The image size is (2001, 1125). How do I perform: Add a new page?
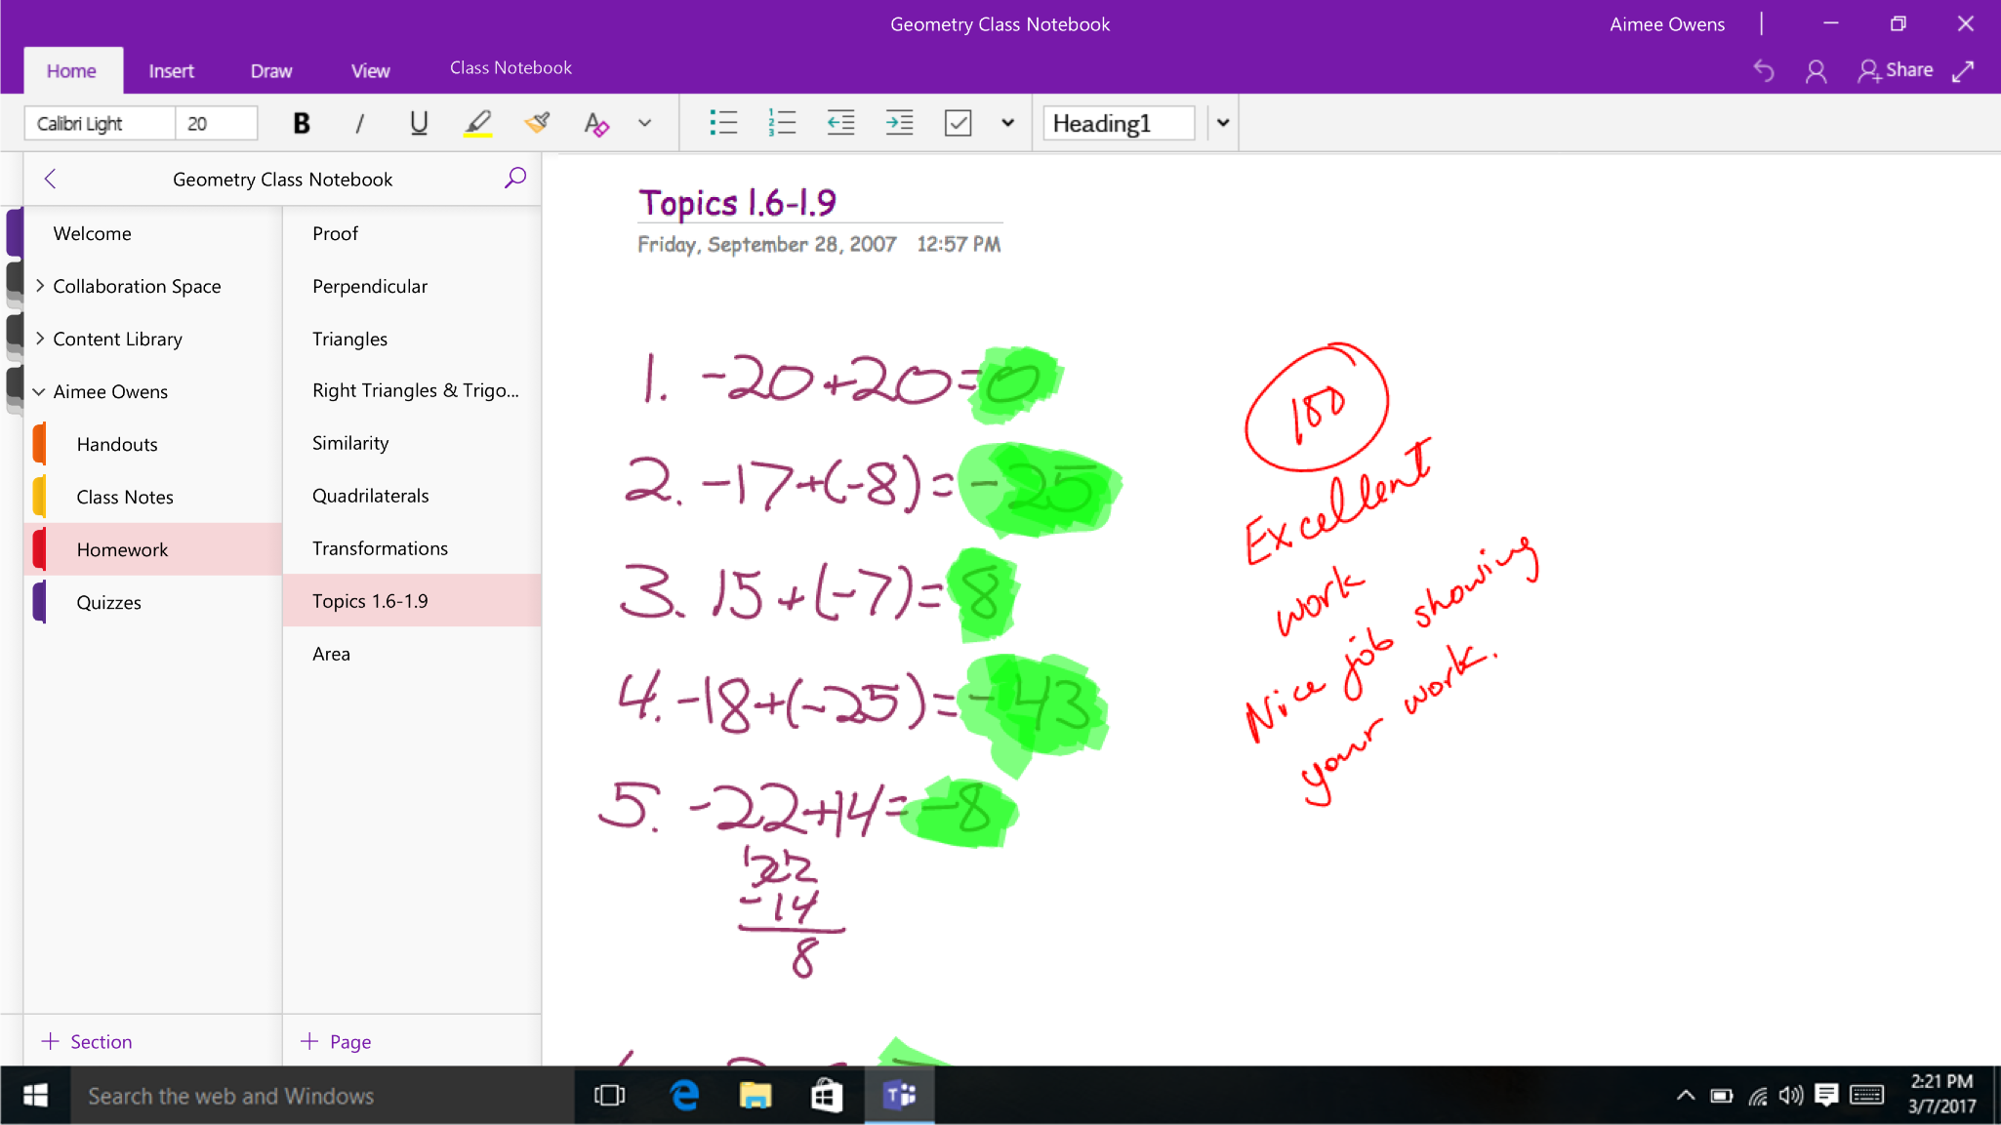(x=336, y=1041)
